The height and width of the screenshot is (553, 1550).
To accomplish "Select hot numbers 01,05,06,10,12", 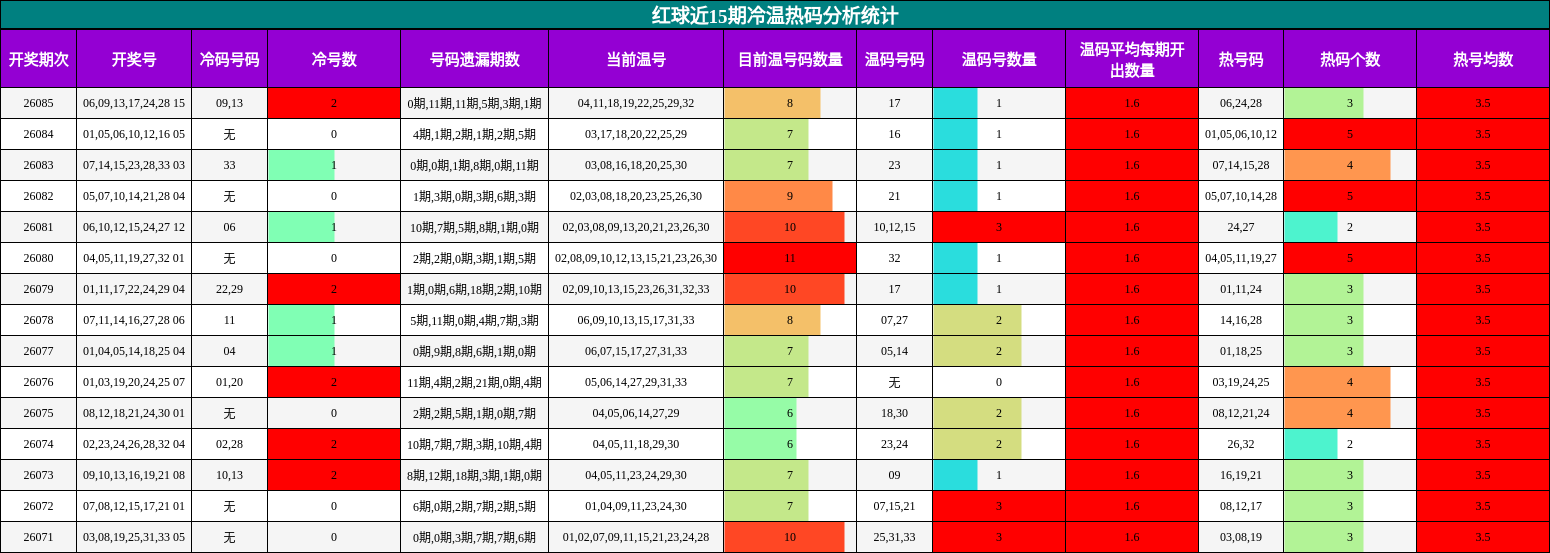I will [x=1241, y=134].
